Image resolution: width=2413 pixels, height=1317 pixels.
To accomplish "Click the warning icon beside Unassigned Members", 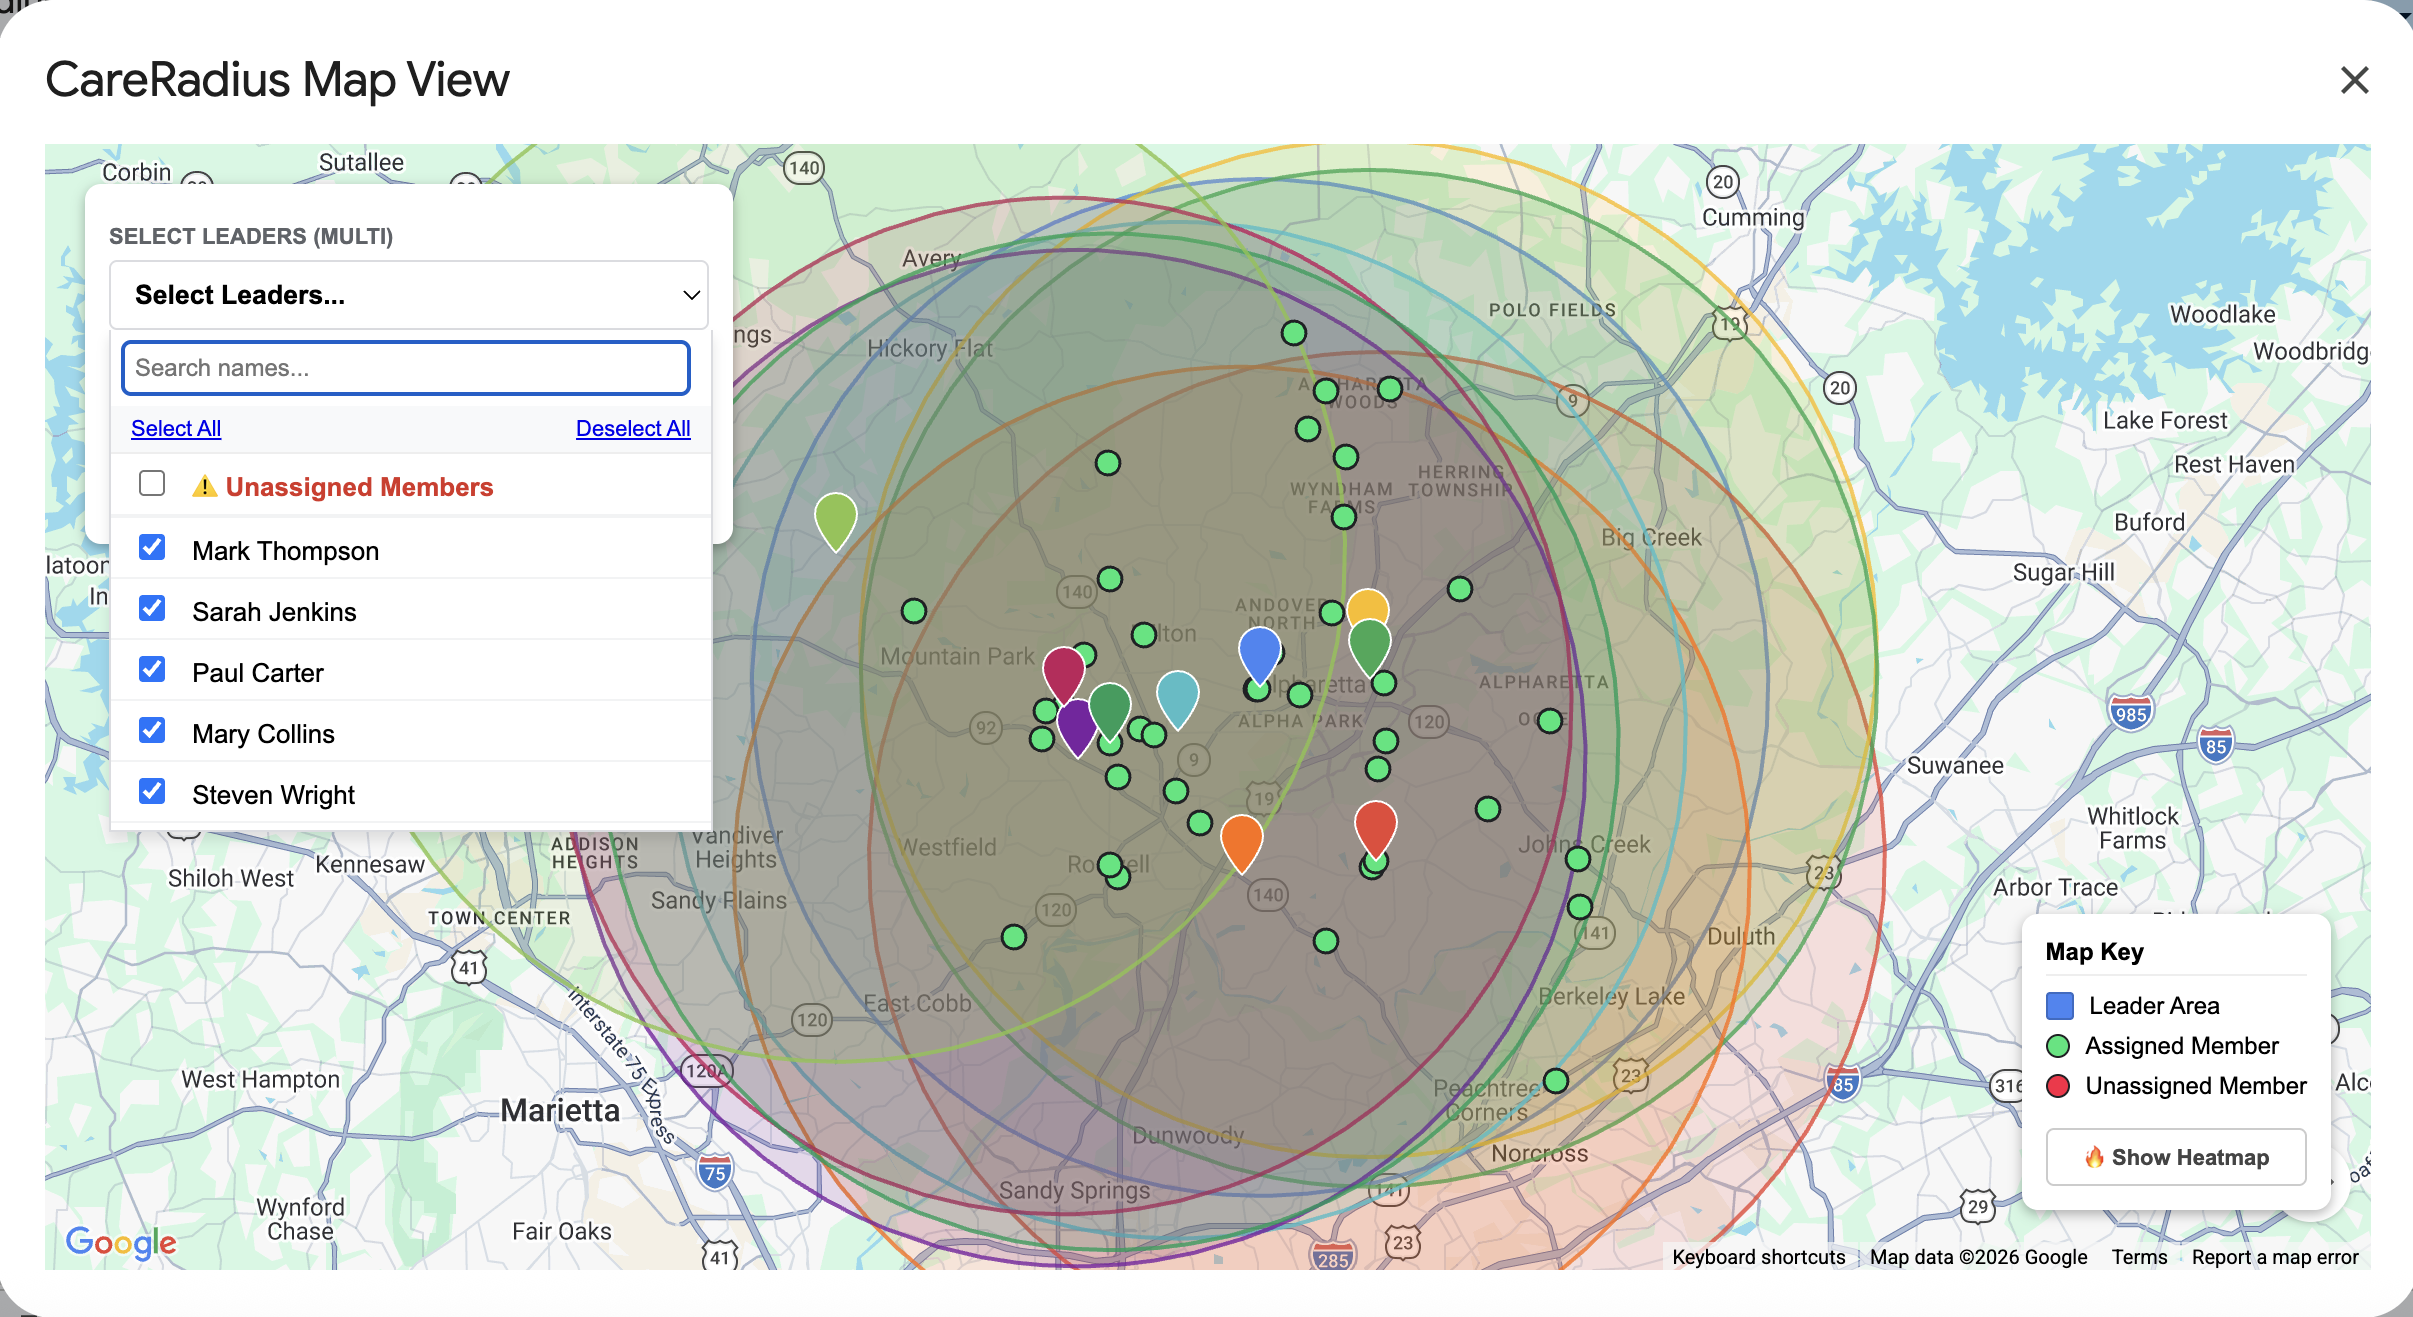I will pyautogui.click(x=204, y=487).
